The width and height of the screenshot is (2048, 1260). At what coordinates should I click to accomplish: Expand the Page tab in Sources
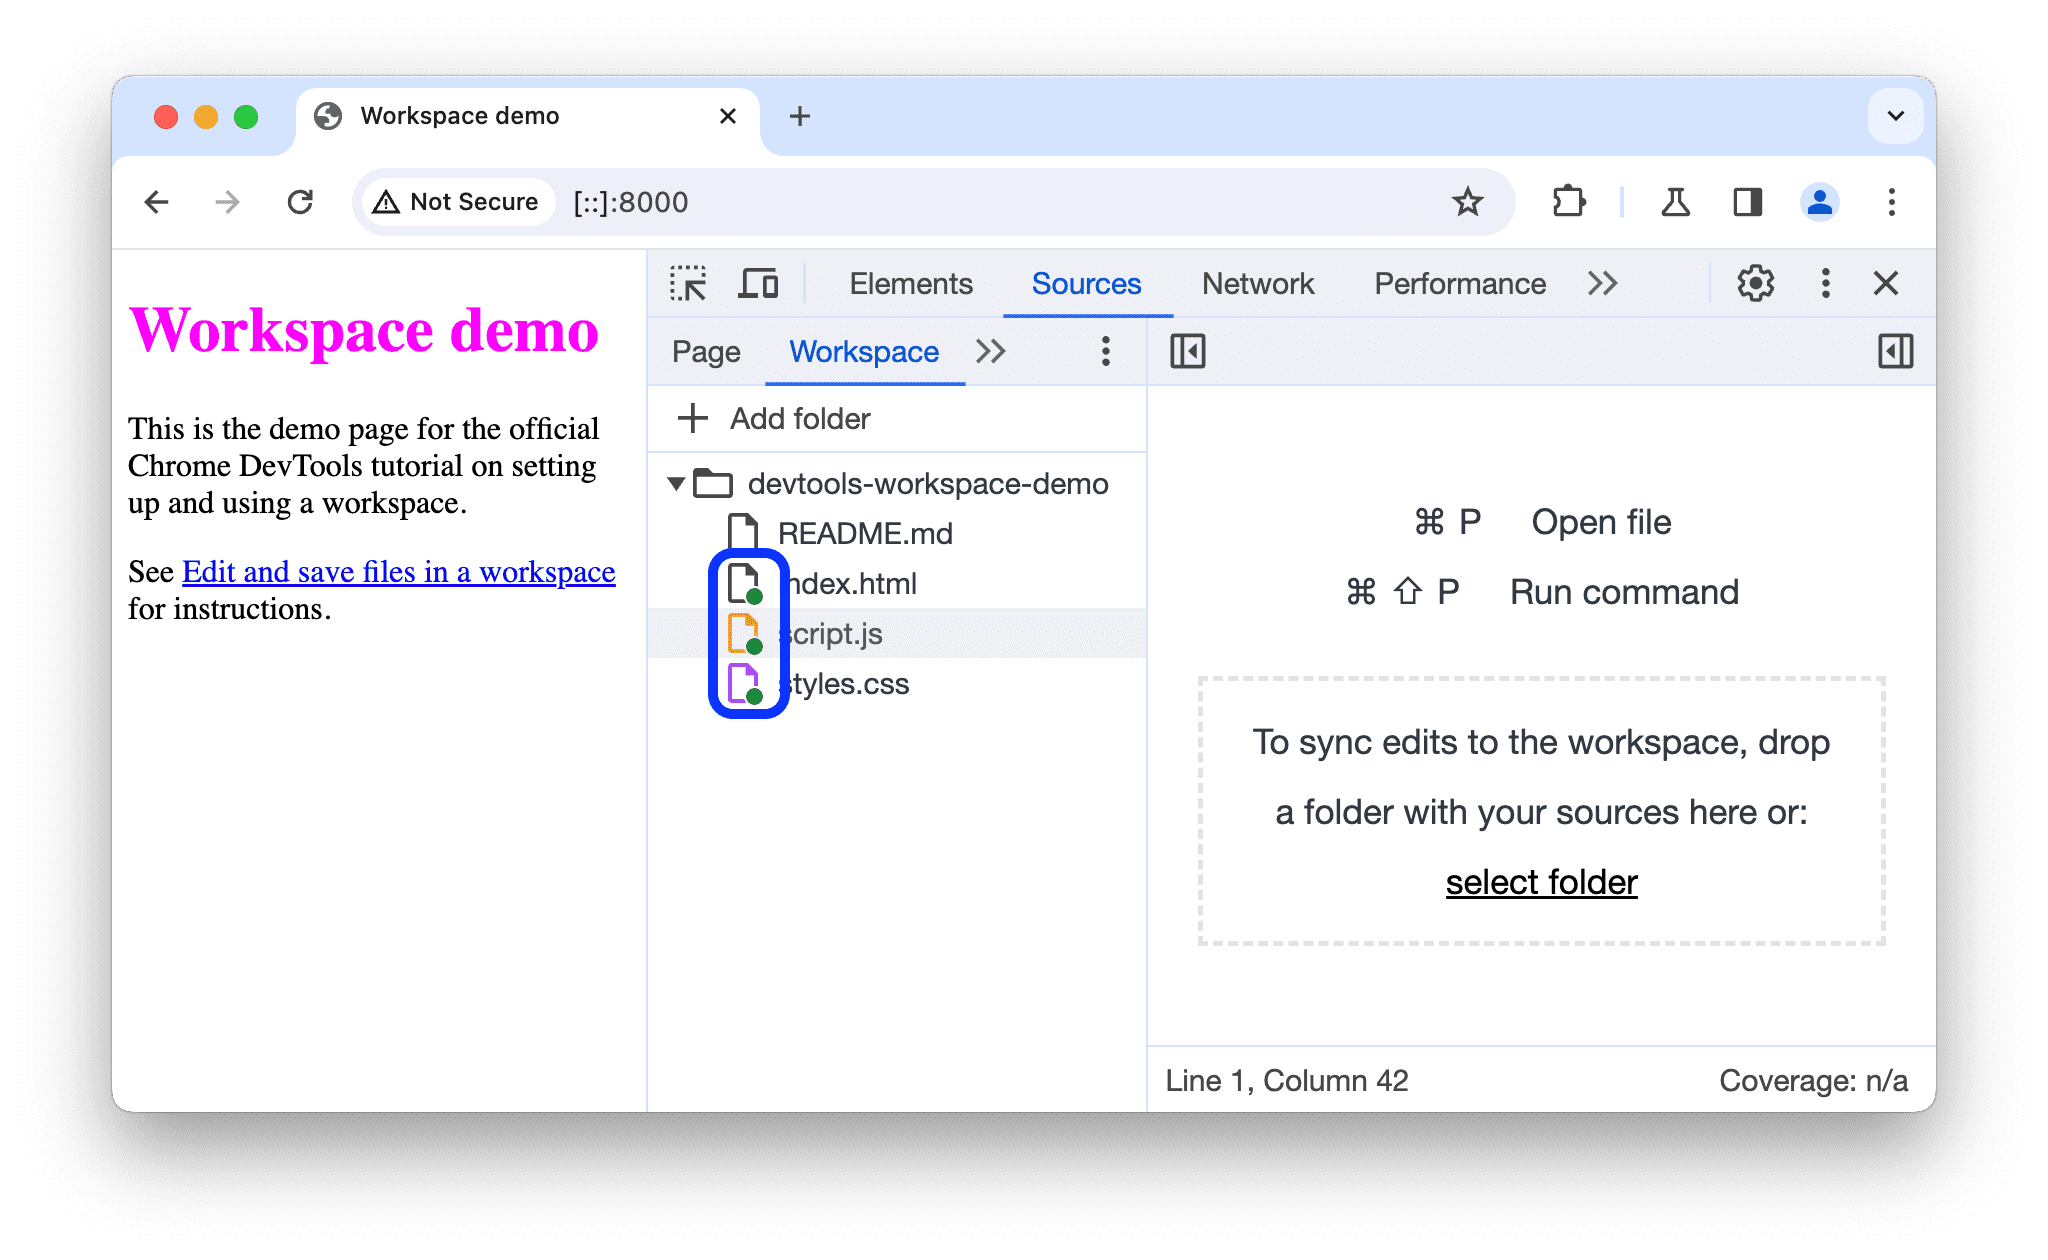pyautogui.click(x=707, y=350)
